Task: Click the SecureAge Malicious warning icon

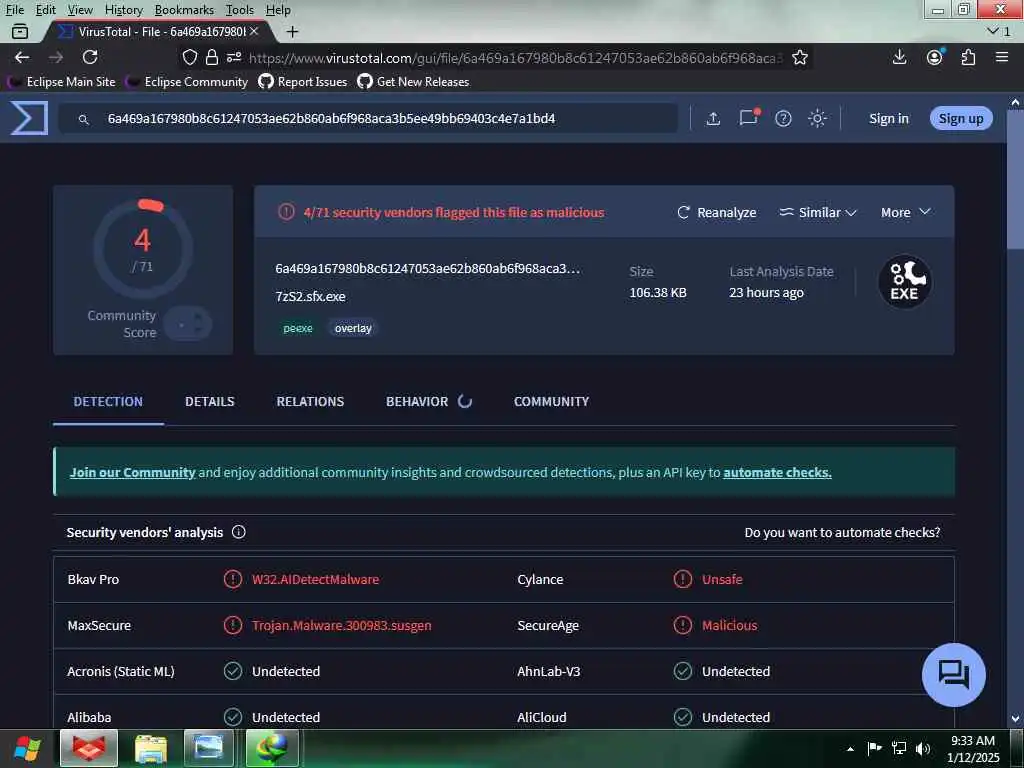Action: coord(682,625)
